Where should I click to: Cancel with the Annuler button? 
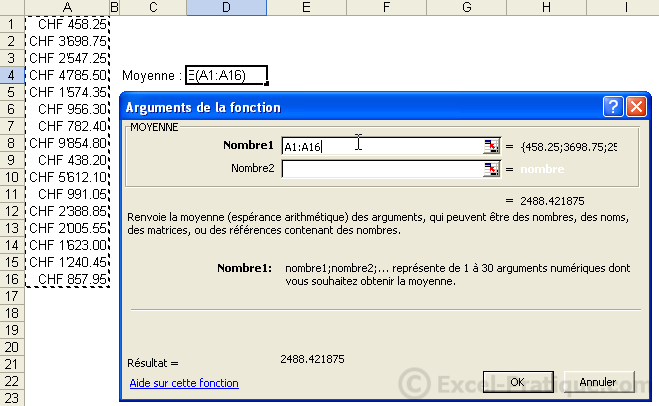(598, 382)
